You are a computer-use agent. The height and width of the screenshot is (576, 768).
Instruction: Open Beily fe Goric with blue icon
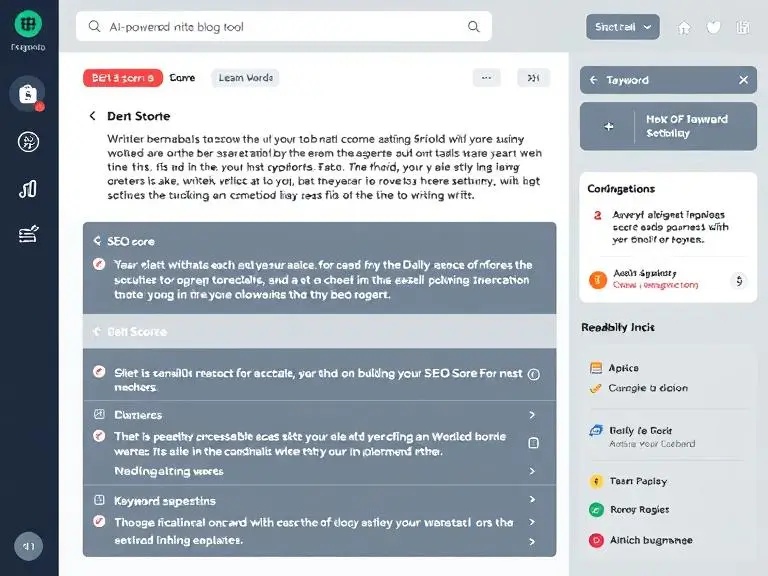point(642,437)
